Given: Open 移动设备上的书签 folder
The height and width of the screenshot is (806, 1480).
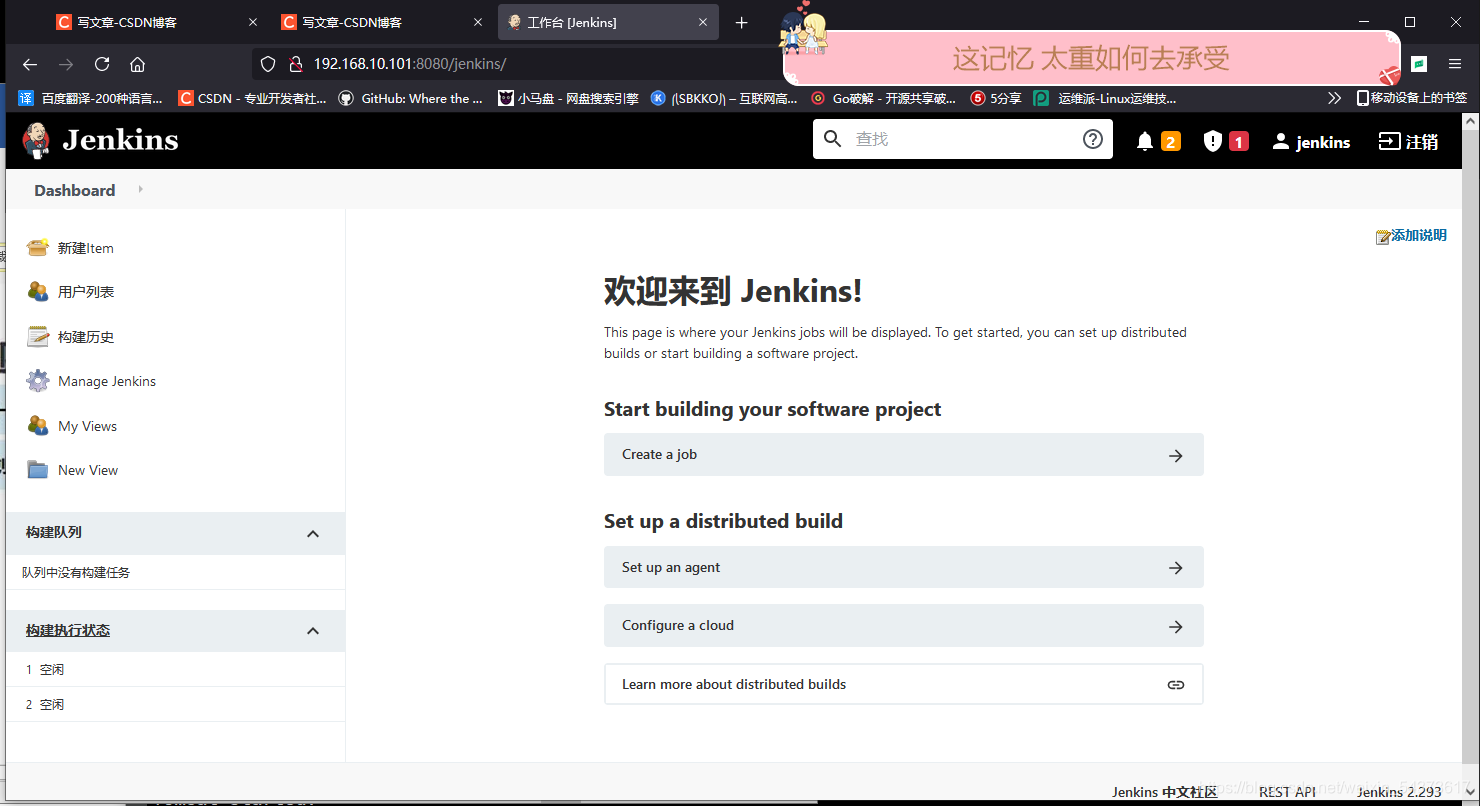Looking at the screenshot, I should (1411, 98).
